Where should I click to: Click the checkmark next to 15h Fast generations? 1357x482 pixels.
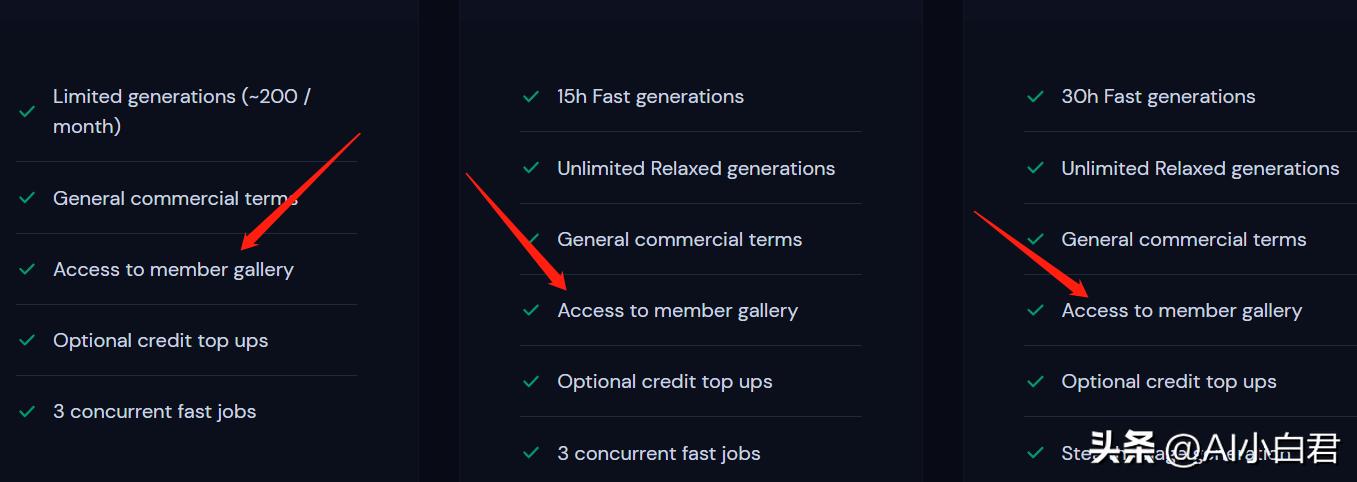pyautogui.click(x=532, y=97)
